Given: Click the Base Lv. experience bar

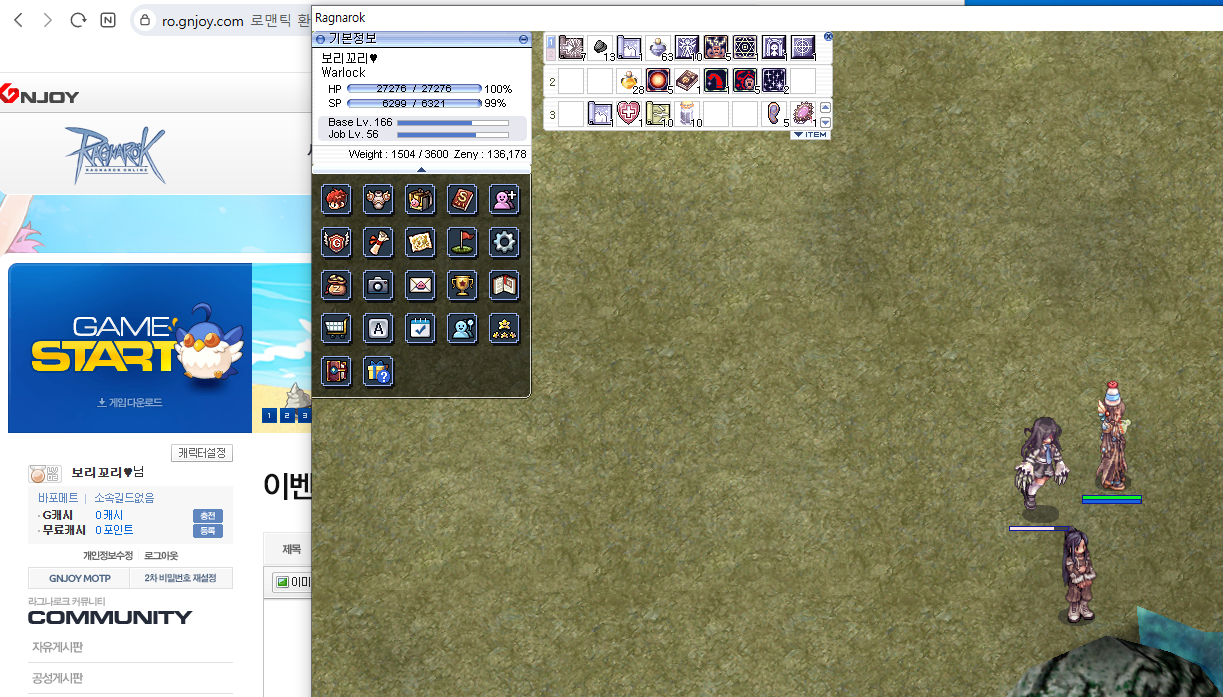Looking at the screenshot, I should [453, 122].
